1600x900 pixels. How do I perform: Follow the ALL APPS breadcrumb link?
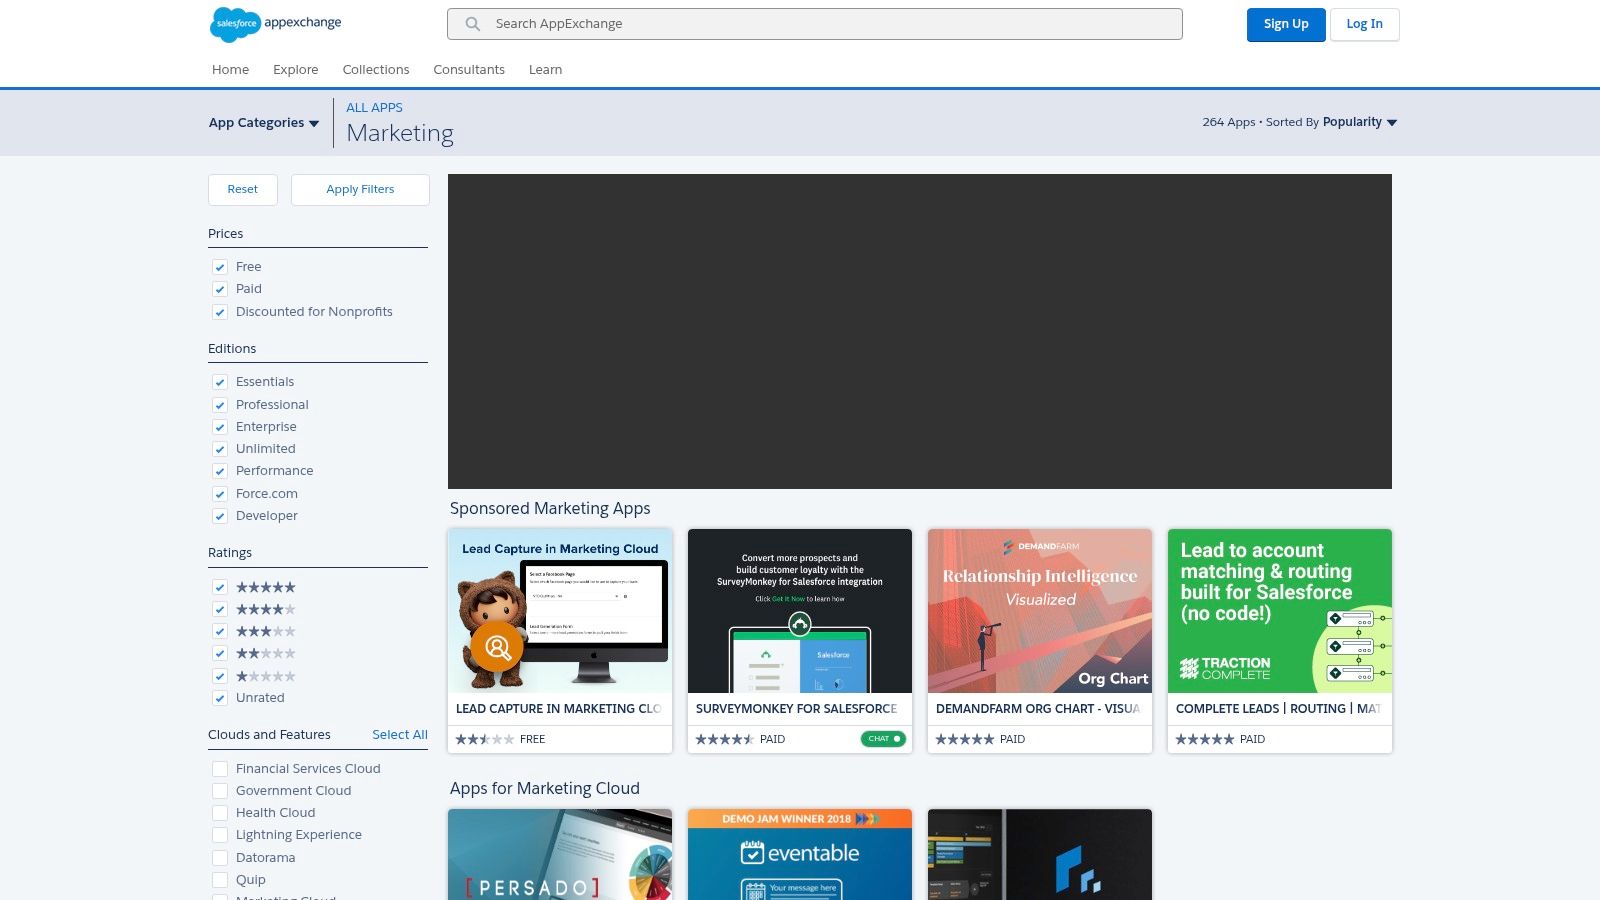pos(374,108)
